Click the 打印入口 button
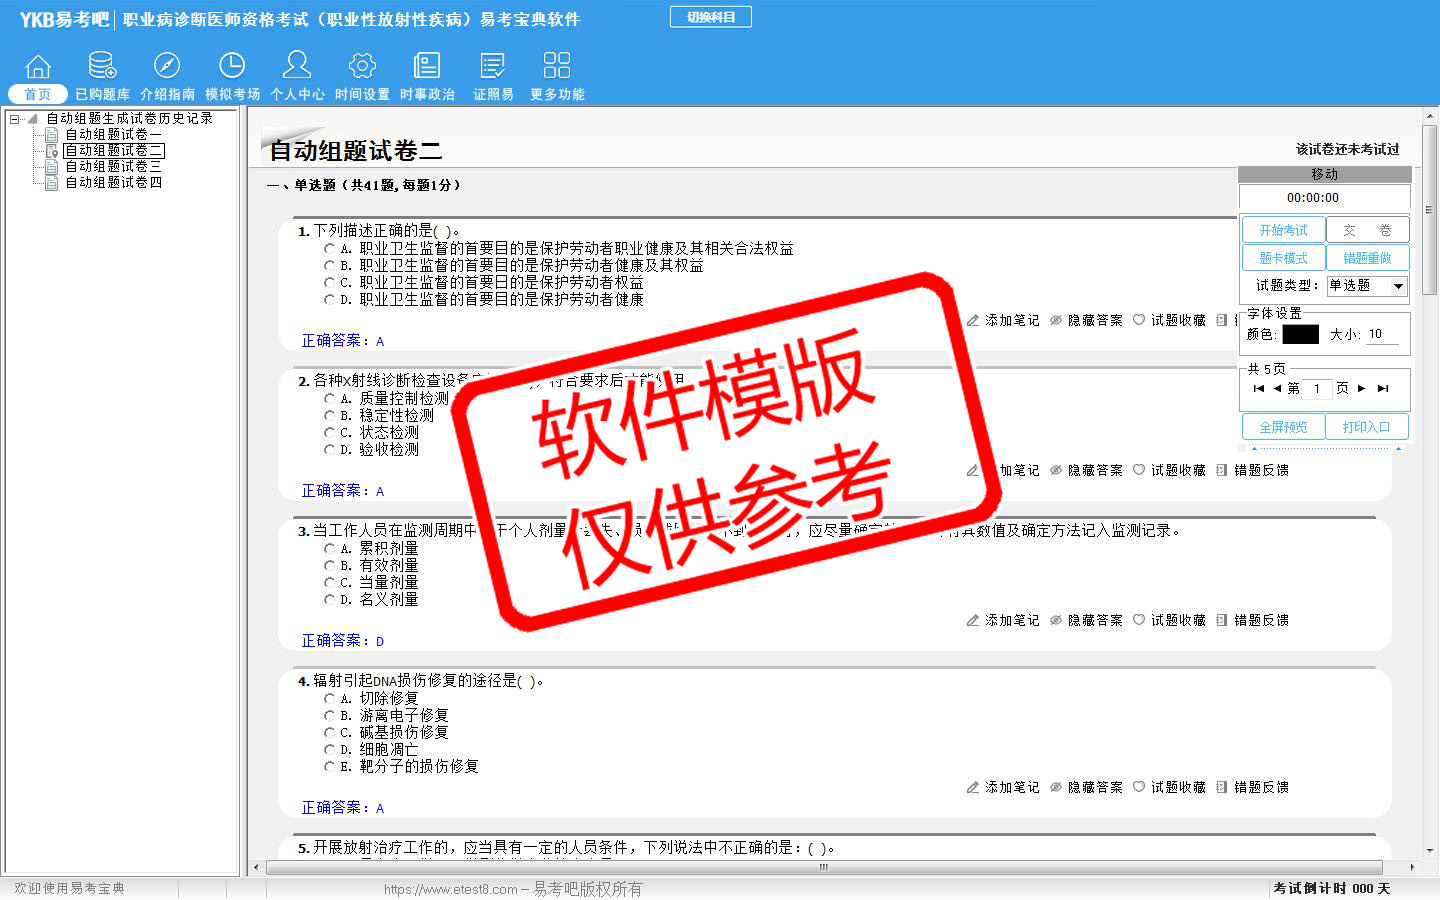The width and height of the screenshot is (1440, 900). pos(1367,427)
